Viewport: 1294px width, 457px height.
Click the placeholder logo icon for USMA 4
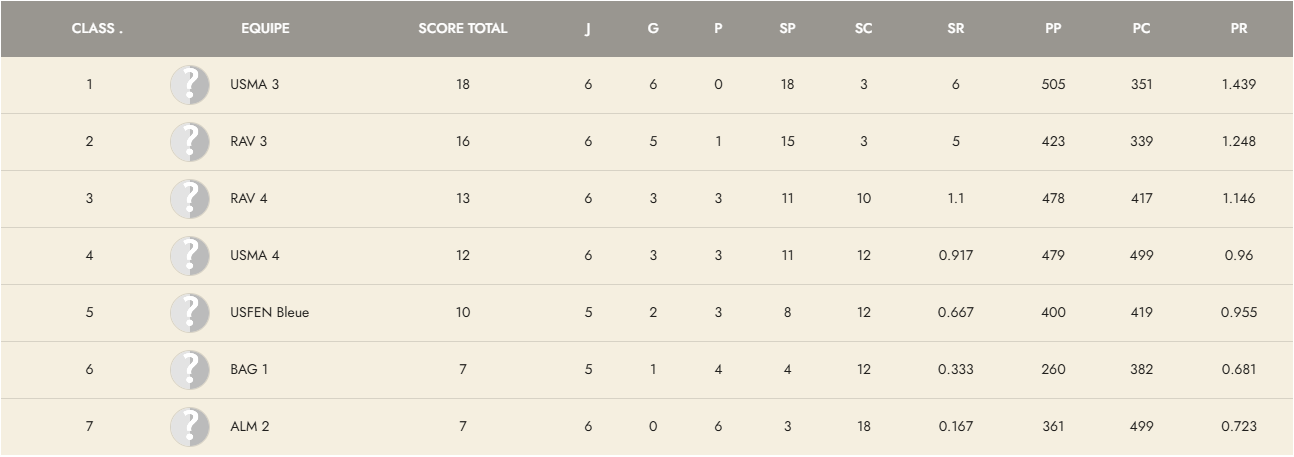pyautogui.click(x=190, y=256)
